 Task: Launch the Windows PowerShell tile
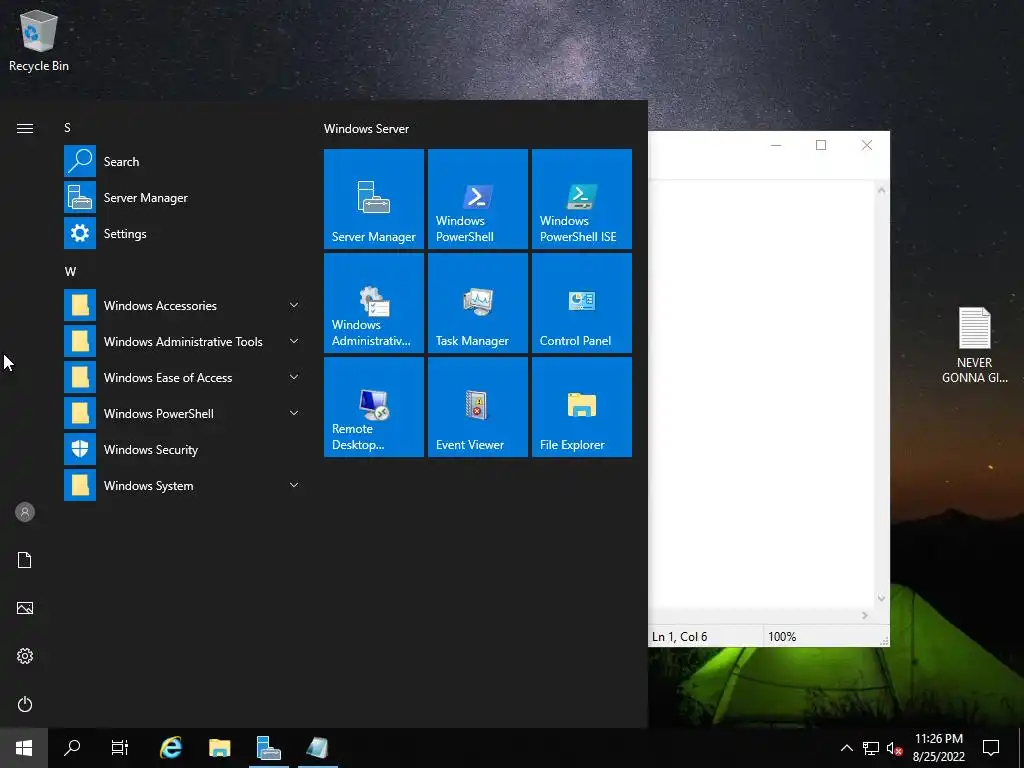477,199
